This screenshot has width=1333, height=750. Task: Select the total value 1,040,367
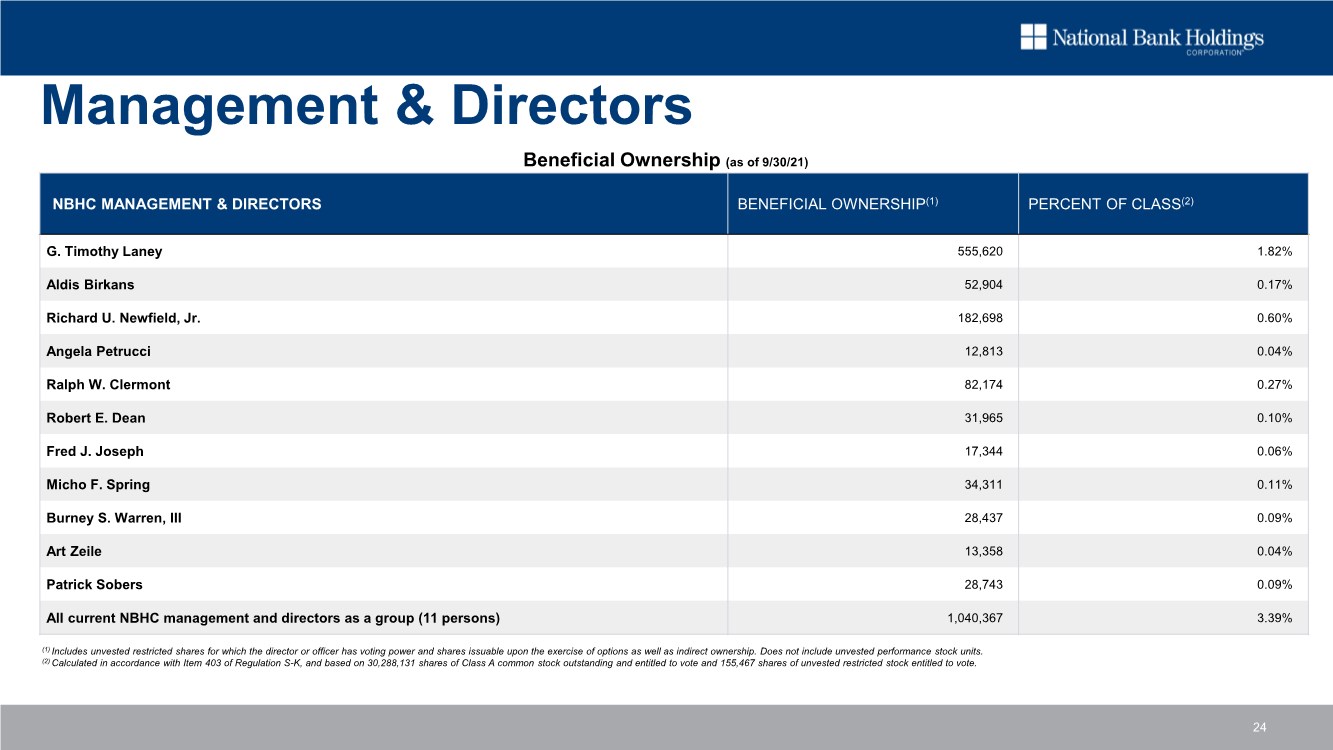click(975, 617)
